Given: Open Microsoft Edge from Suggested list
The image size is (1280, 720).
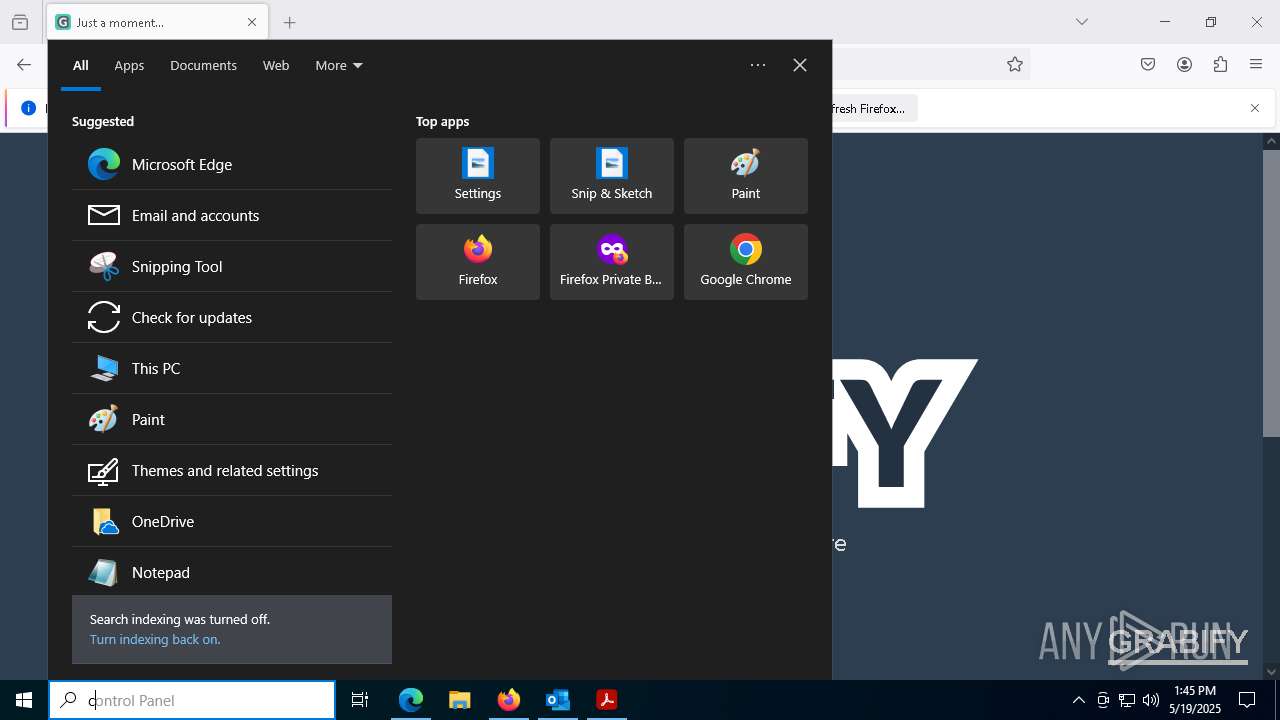Looking at the screenshot, I should point(232,164).
